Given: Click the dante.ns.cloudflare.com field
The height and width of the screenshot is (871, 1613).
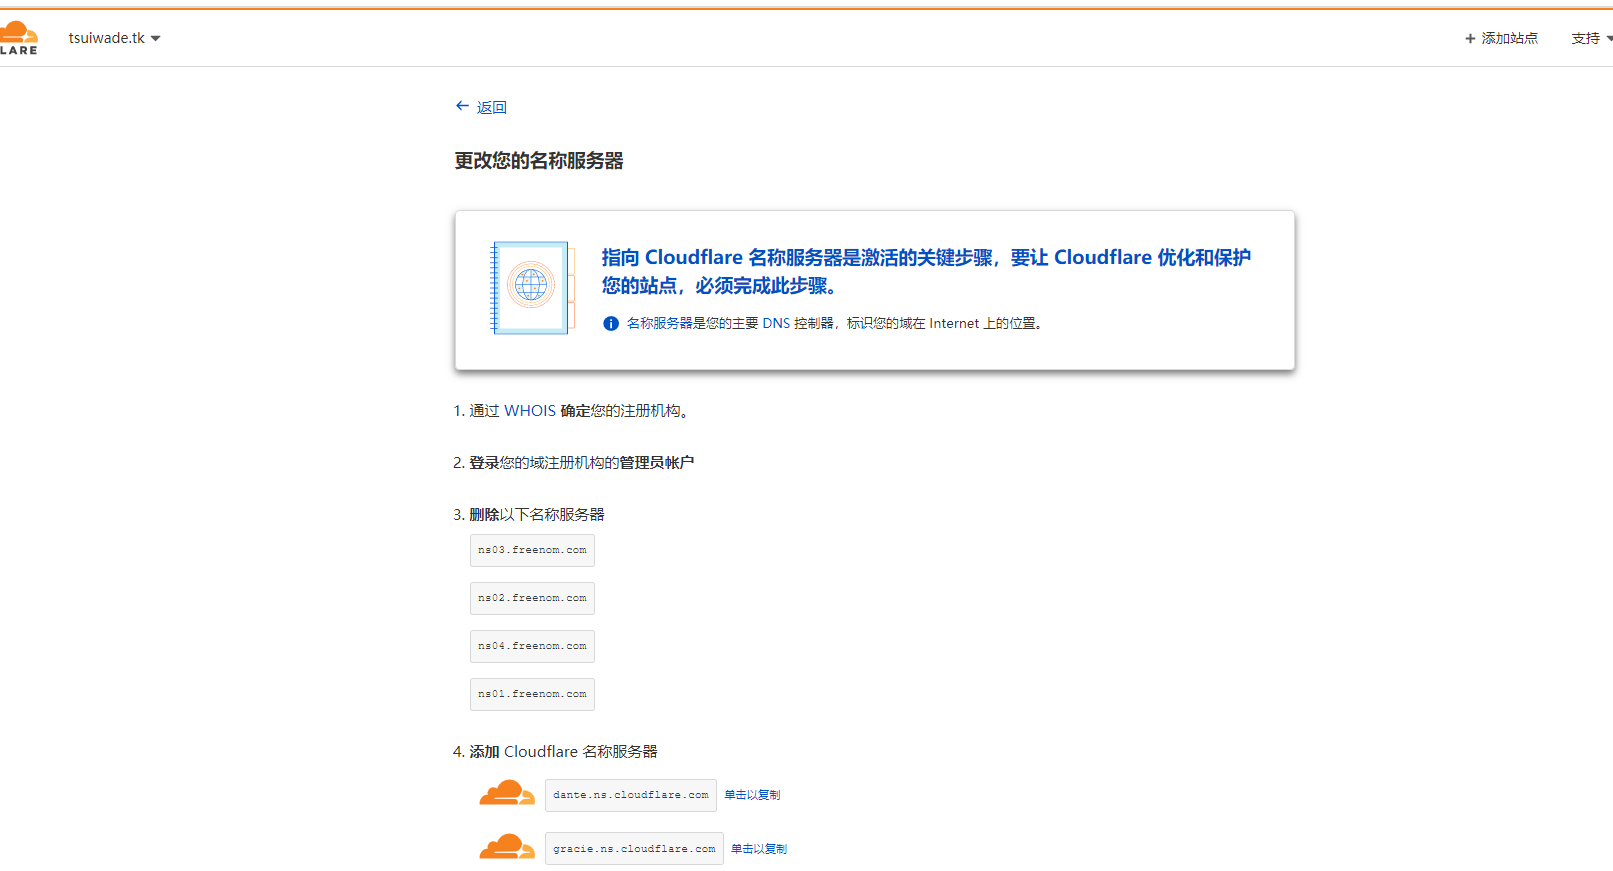Looking at the screenshot, I should point(631,795).
